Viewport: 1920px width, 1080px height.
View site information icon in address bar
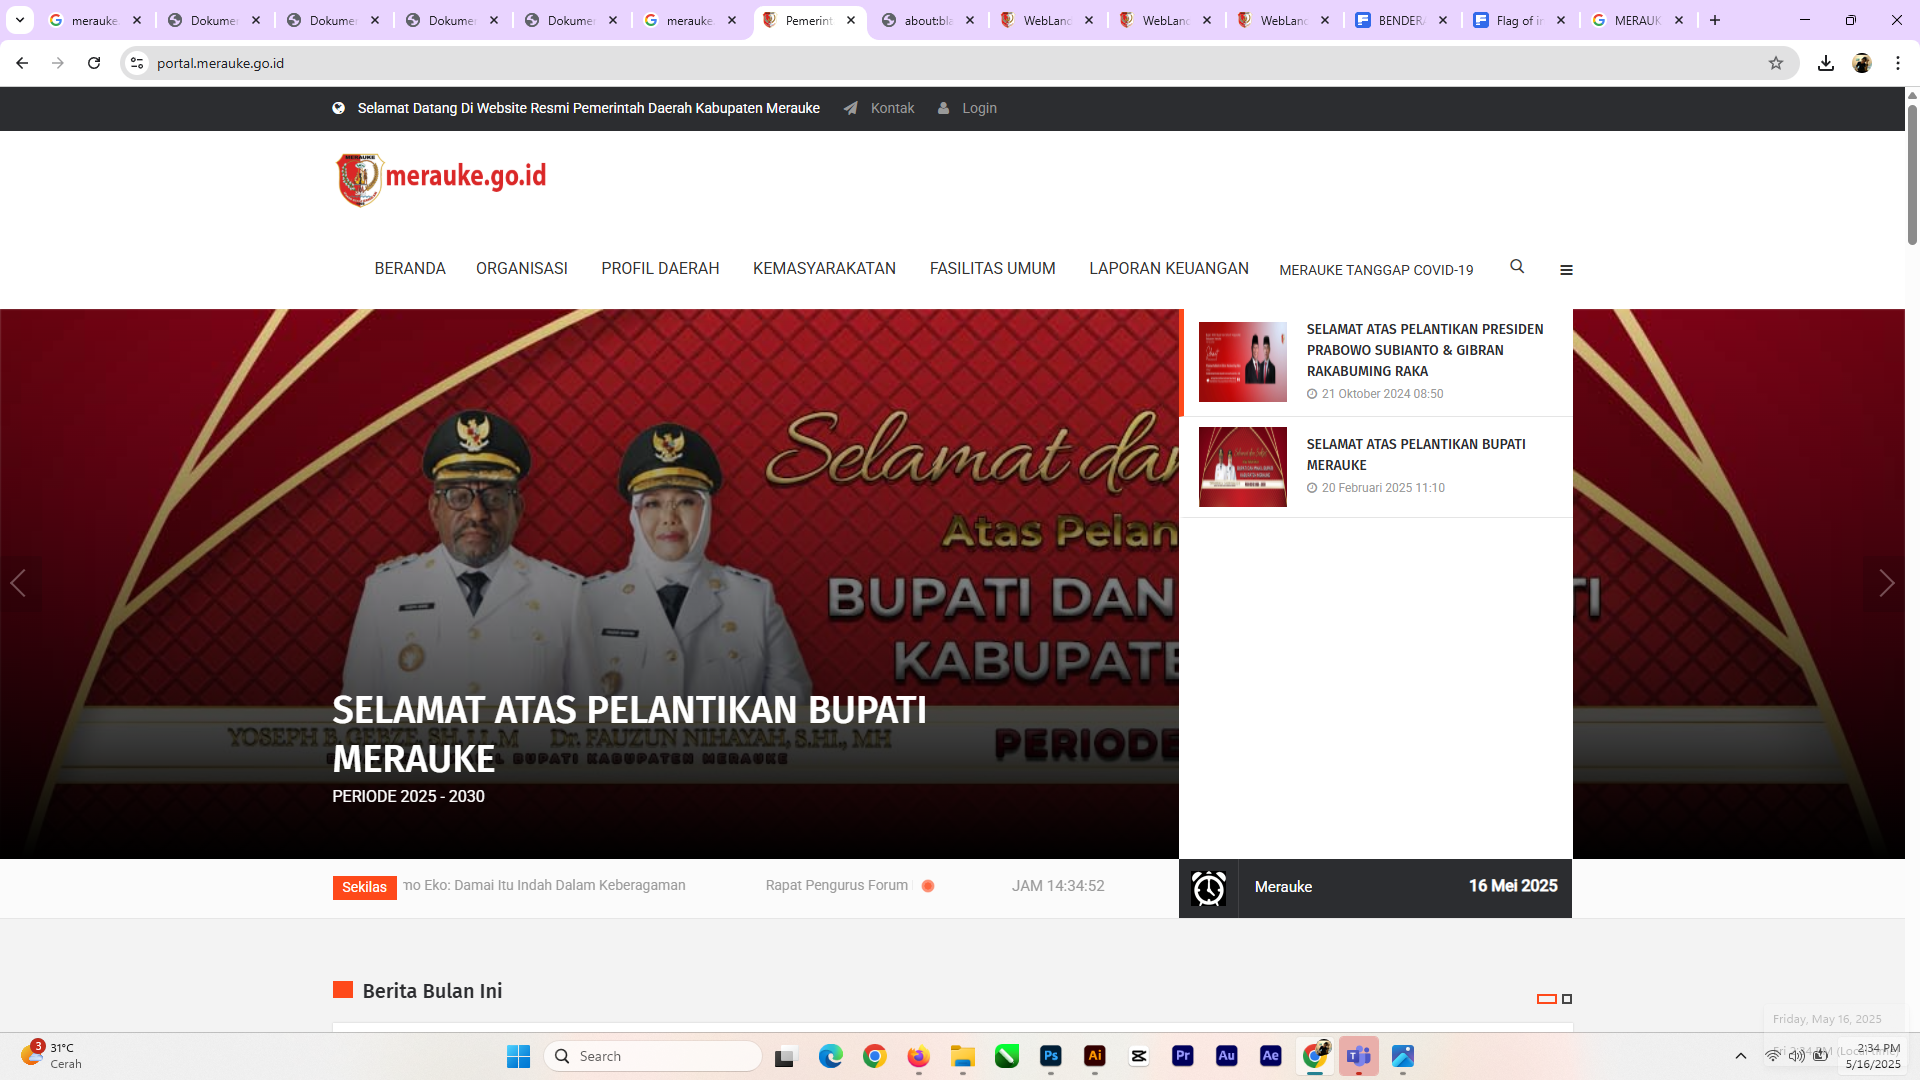pyautogui.click(x=137, y=63)
